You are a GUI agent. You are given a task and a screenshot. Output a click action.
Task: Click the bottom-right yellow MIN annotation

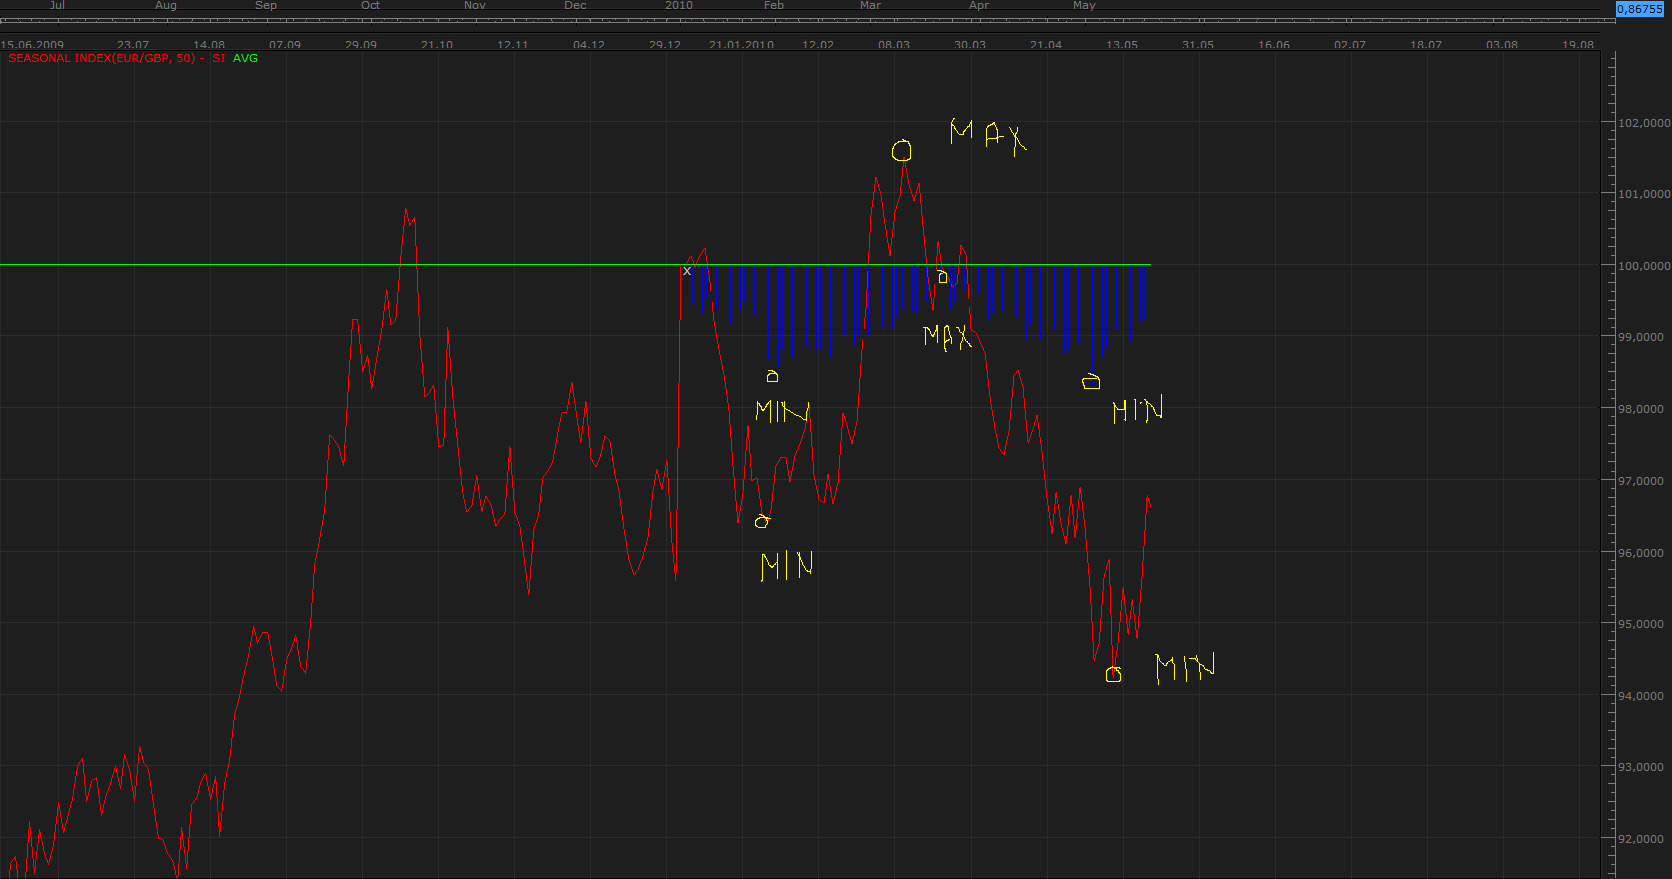coord(1185,668)
